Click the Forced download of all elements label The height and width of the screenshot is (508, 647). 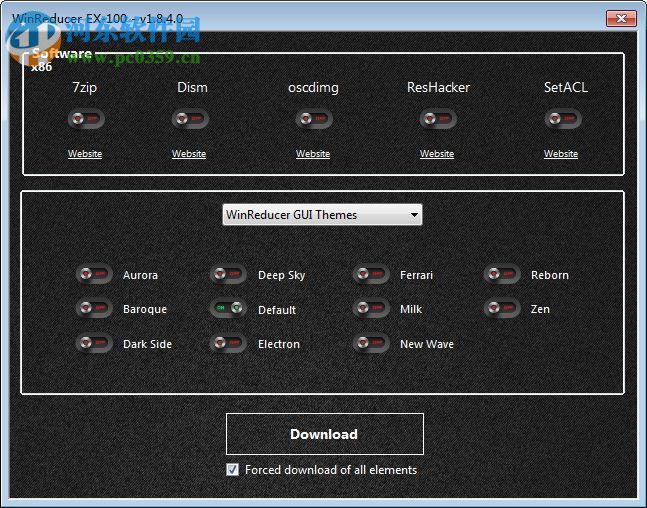[331, 470]
